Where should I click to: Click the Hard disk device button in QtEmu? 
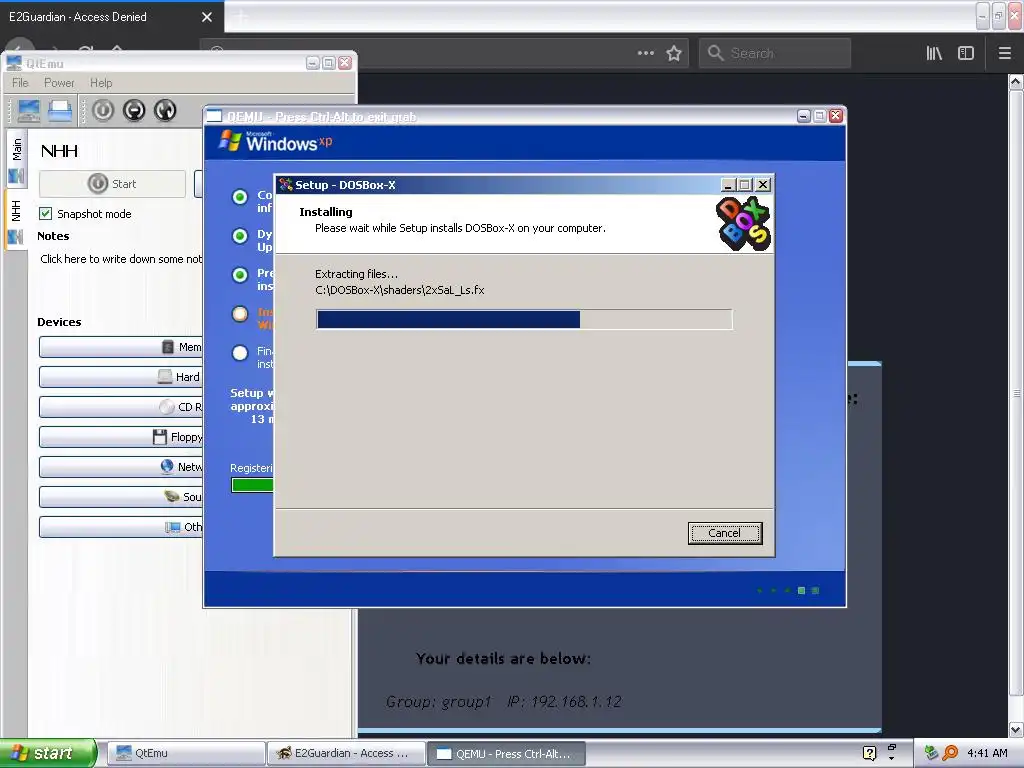tap(121, 377)
